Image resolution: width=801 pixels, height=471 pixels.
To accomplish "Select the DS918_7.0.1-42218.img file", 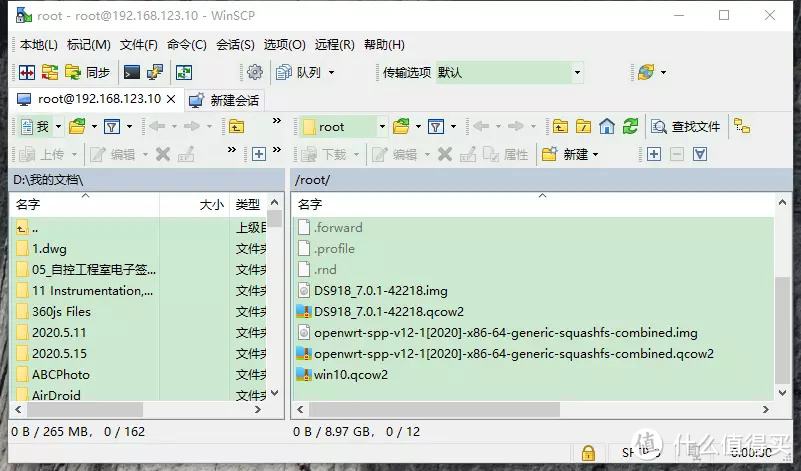I will click(381, 291).
